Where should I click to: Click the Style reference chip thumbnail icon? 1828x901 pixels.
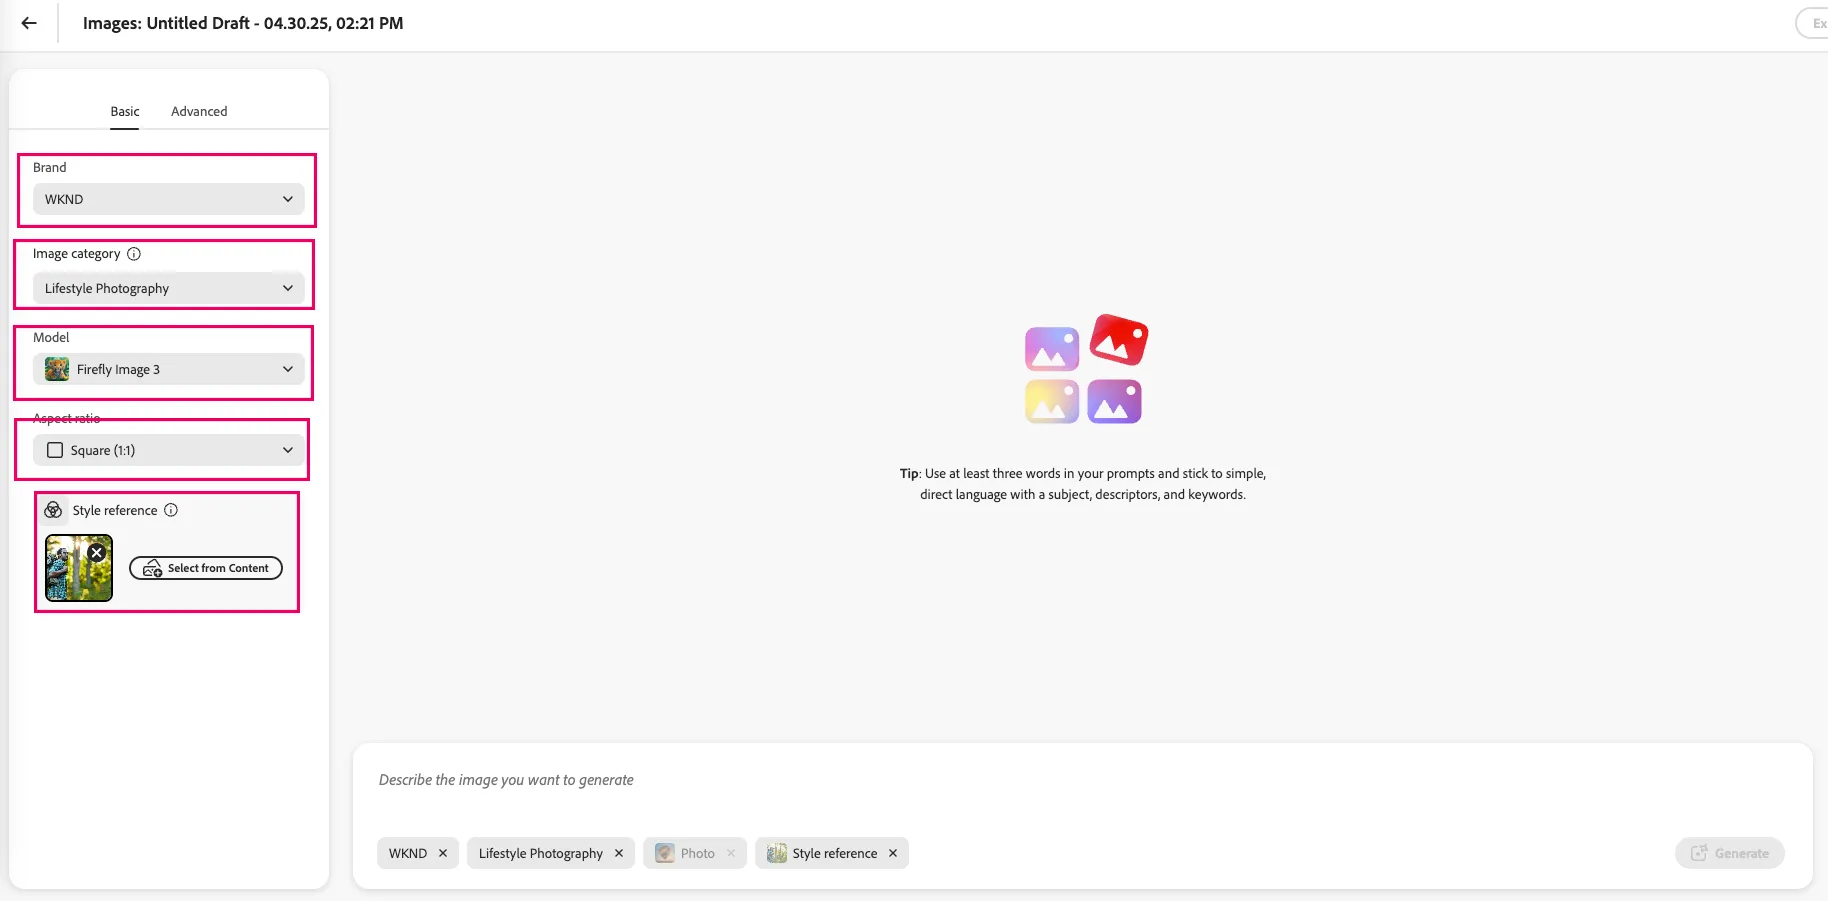click(x=777, y=853)
